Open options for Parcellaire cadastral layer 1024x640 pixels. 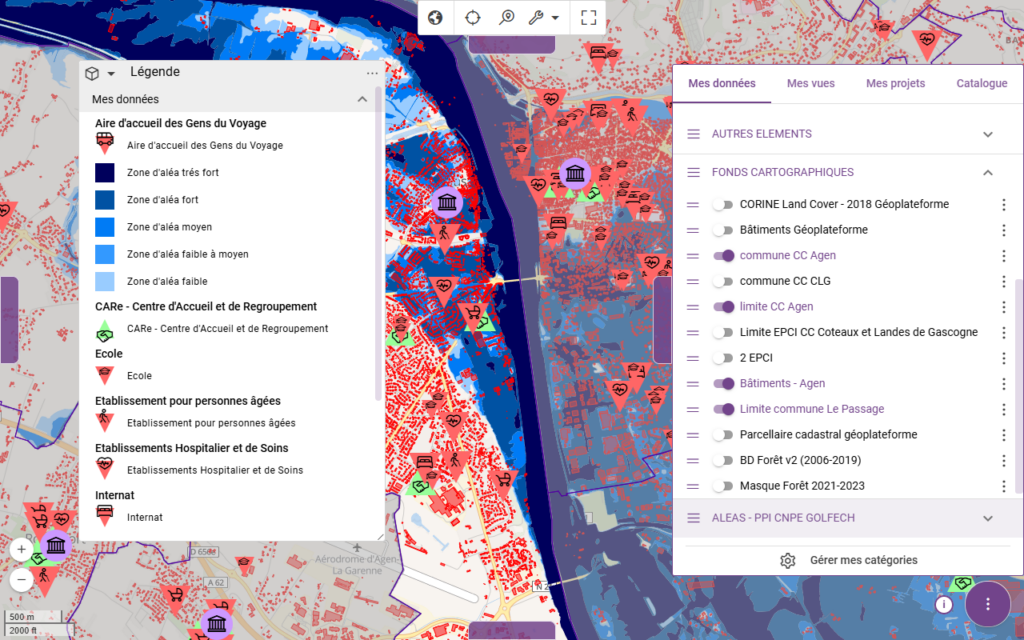(1004, 435)
